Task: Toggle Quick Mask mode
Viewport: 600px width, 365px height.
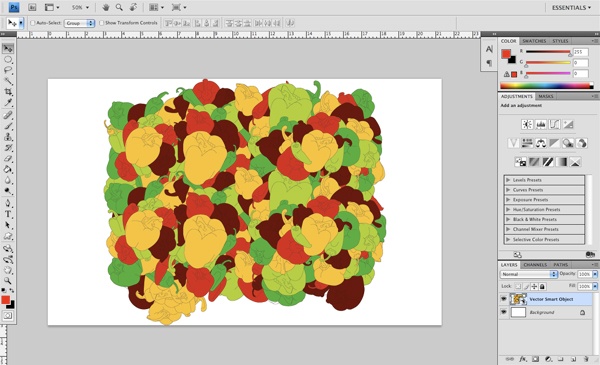Action: tap(8, 316)
